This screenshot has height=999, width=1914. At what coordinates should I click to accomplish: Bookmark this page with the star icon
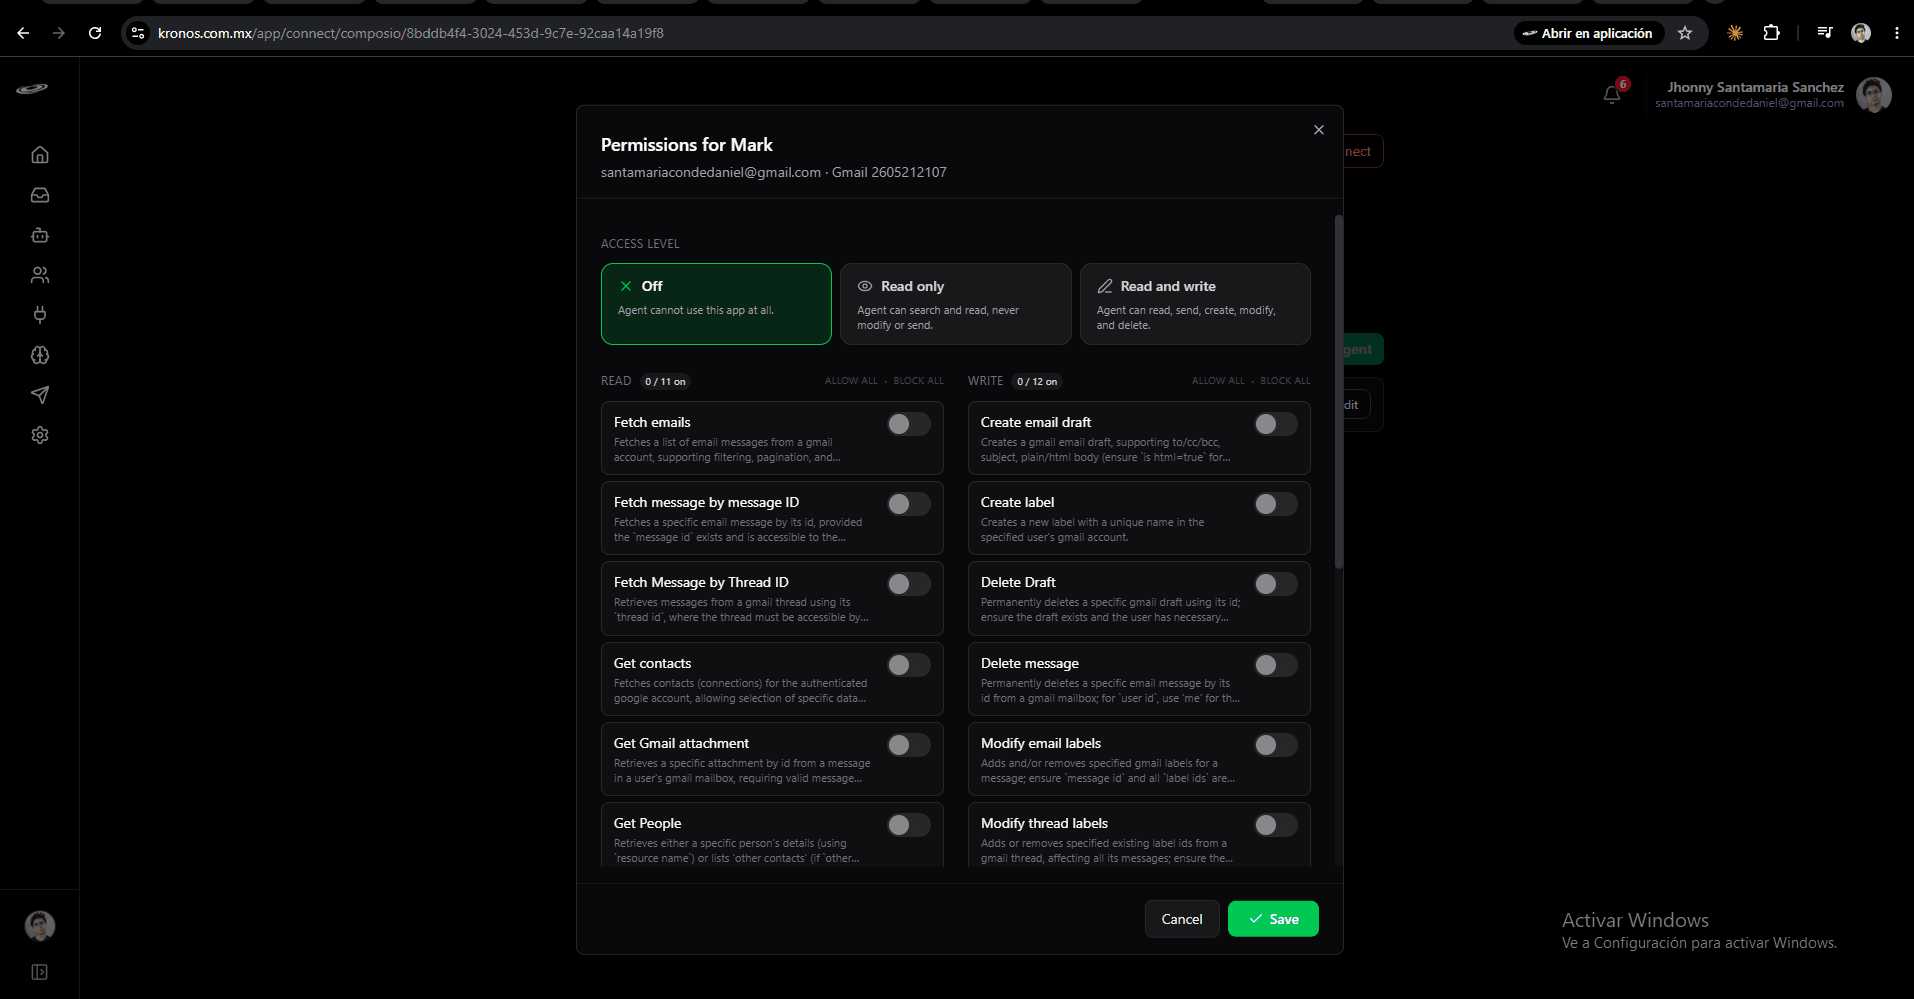(1685, 33)
